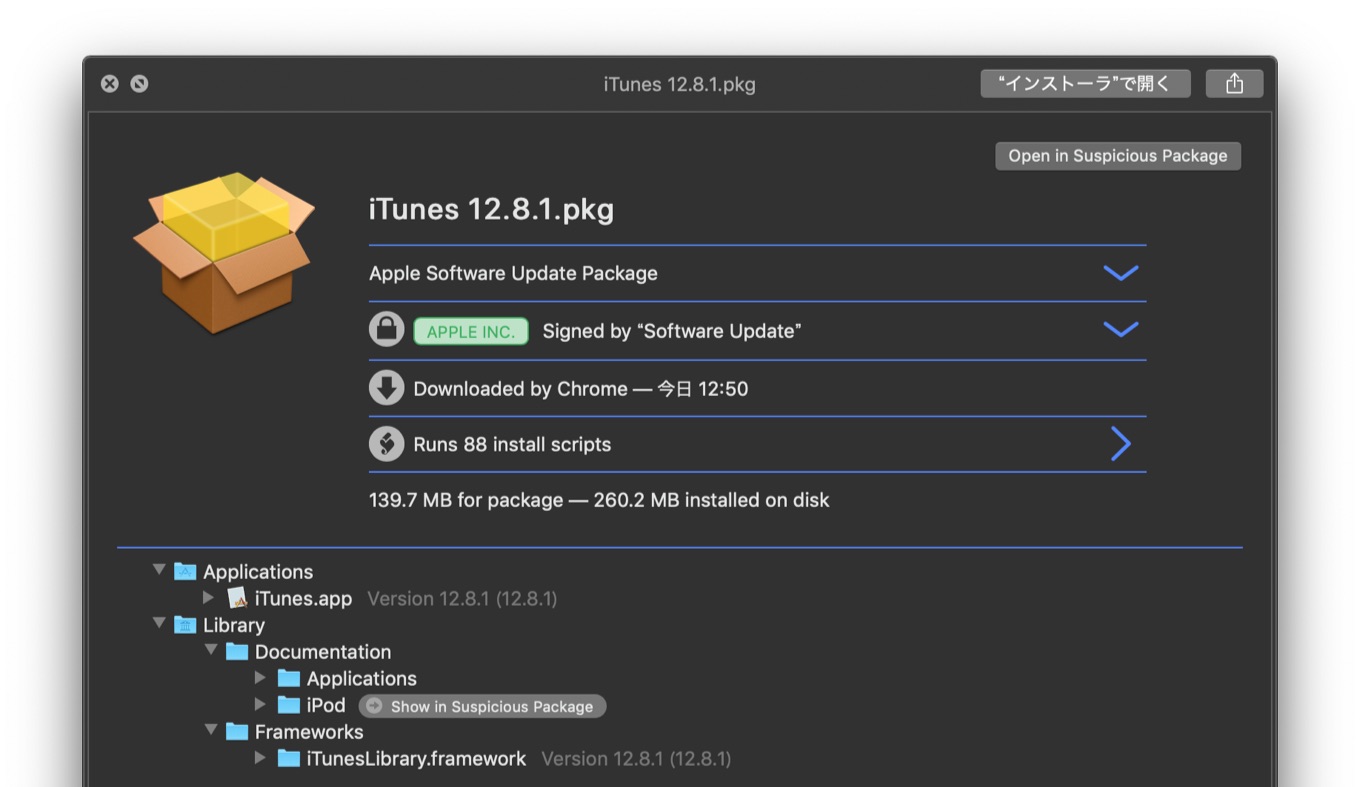Image resolution: width=1360 pixels, height=787 pixels.
Task: Click the "インストーラ"で開く button
Action: click(1085, 84)
